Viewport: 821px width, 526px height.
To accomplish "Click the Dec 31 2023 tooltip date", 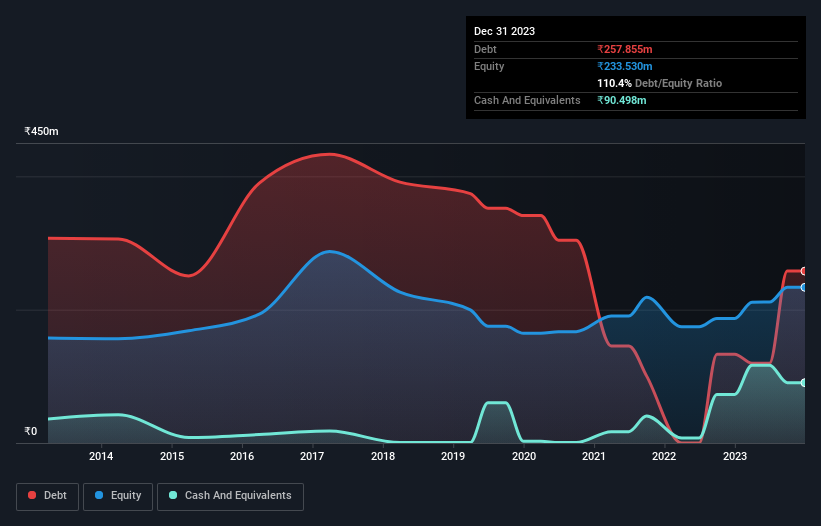I will pos(504,31).
